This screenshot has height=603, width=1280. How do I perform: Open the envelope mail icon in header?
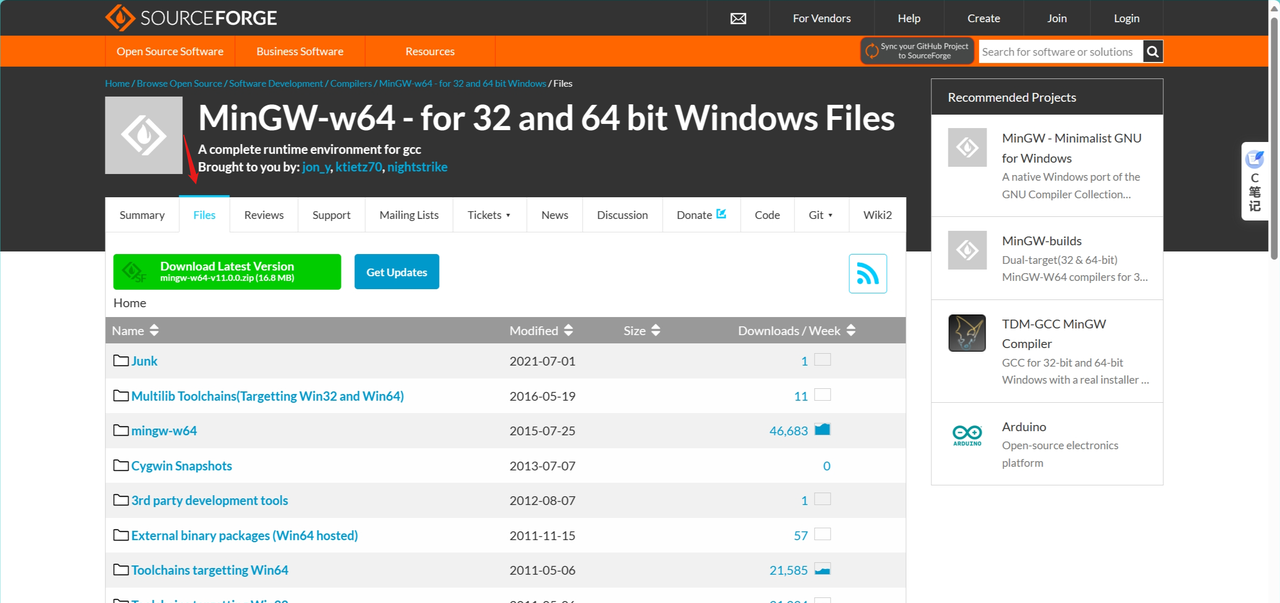click(x=738, y=18)
